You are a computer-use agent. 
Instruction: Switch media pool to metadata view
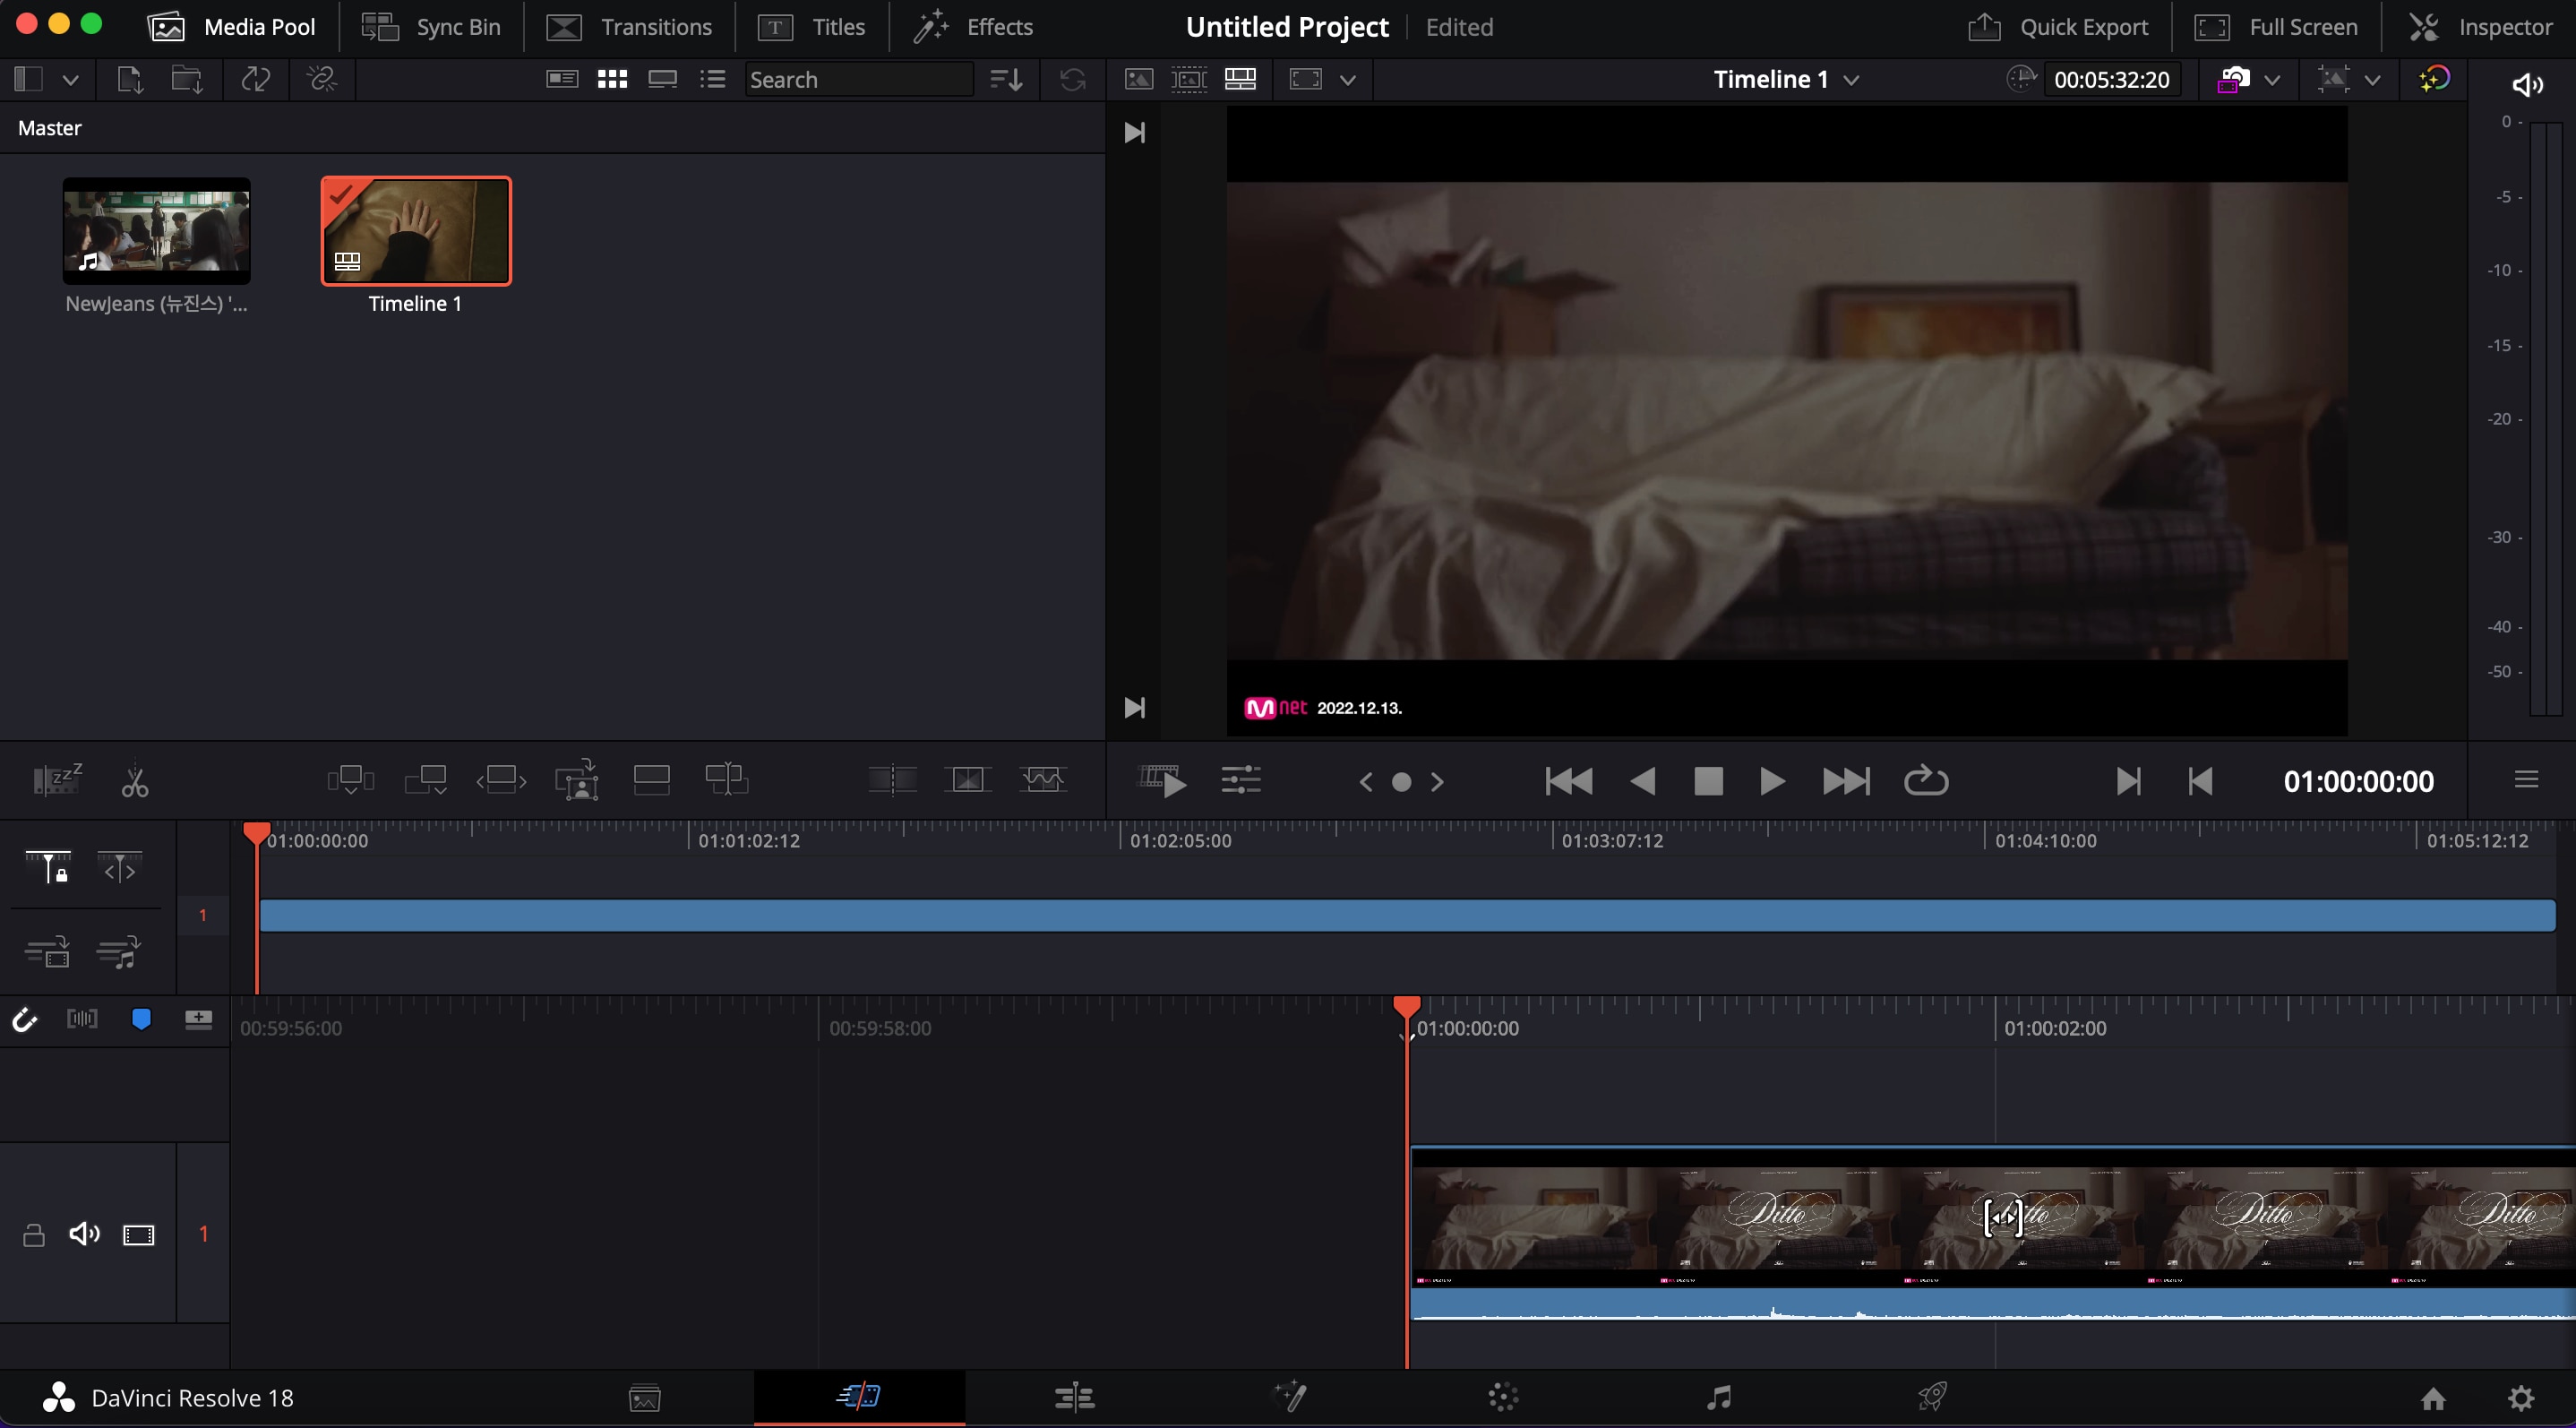562,79
